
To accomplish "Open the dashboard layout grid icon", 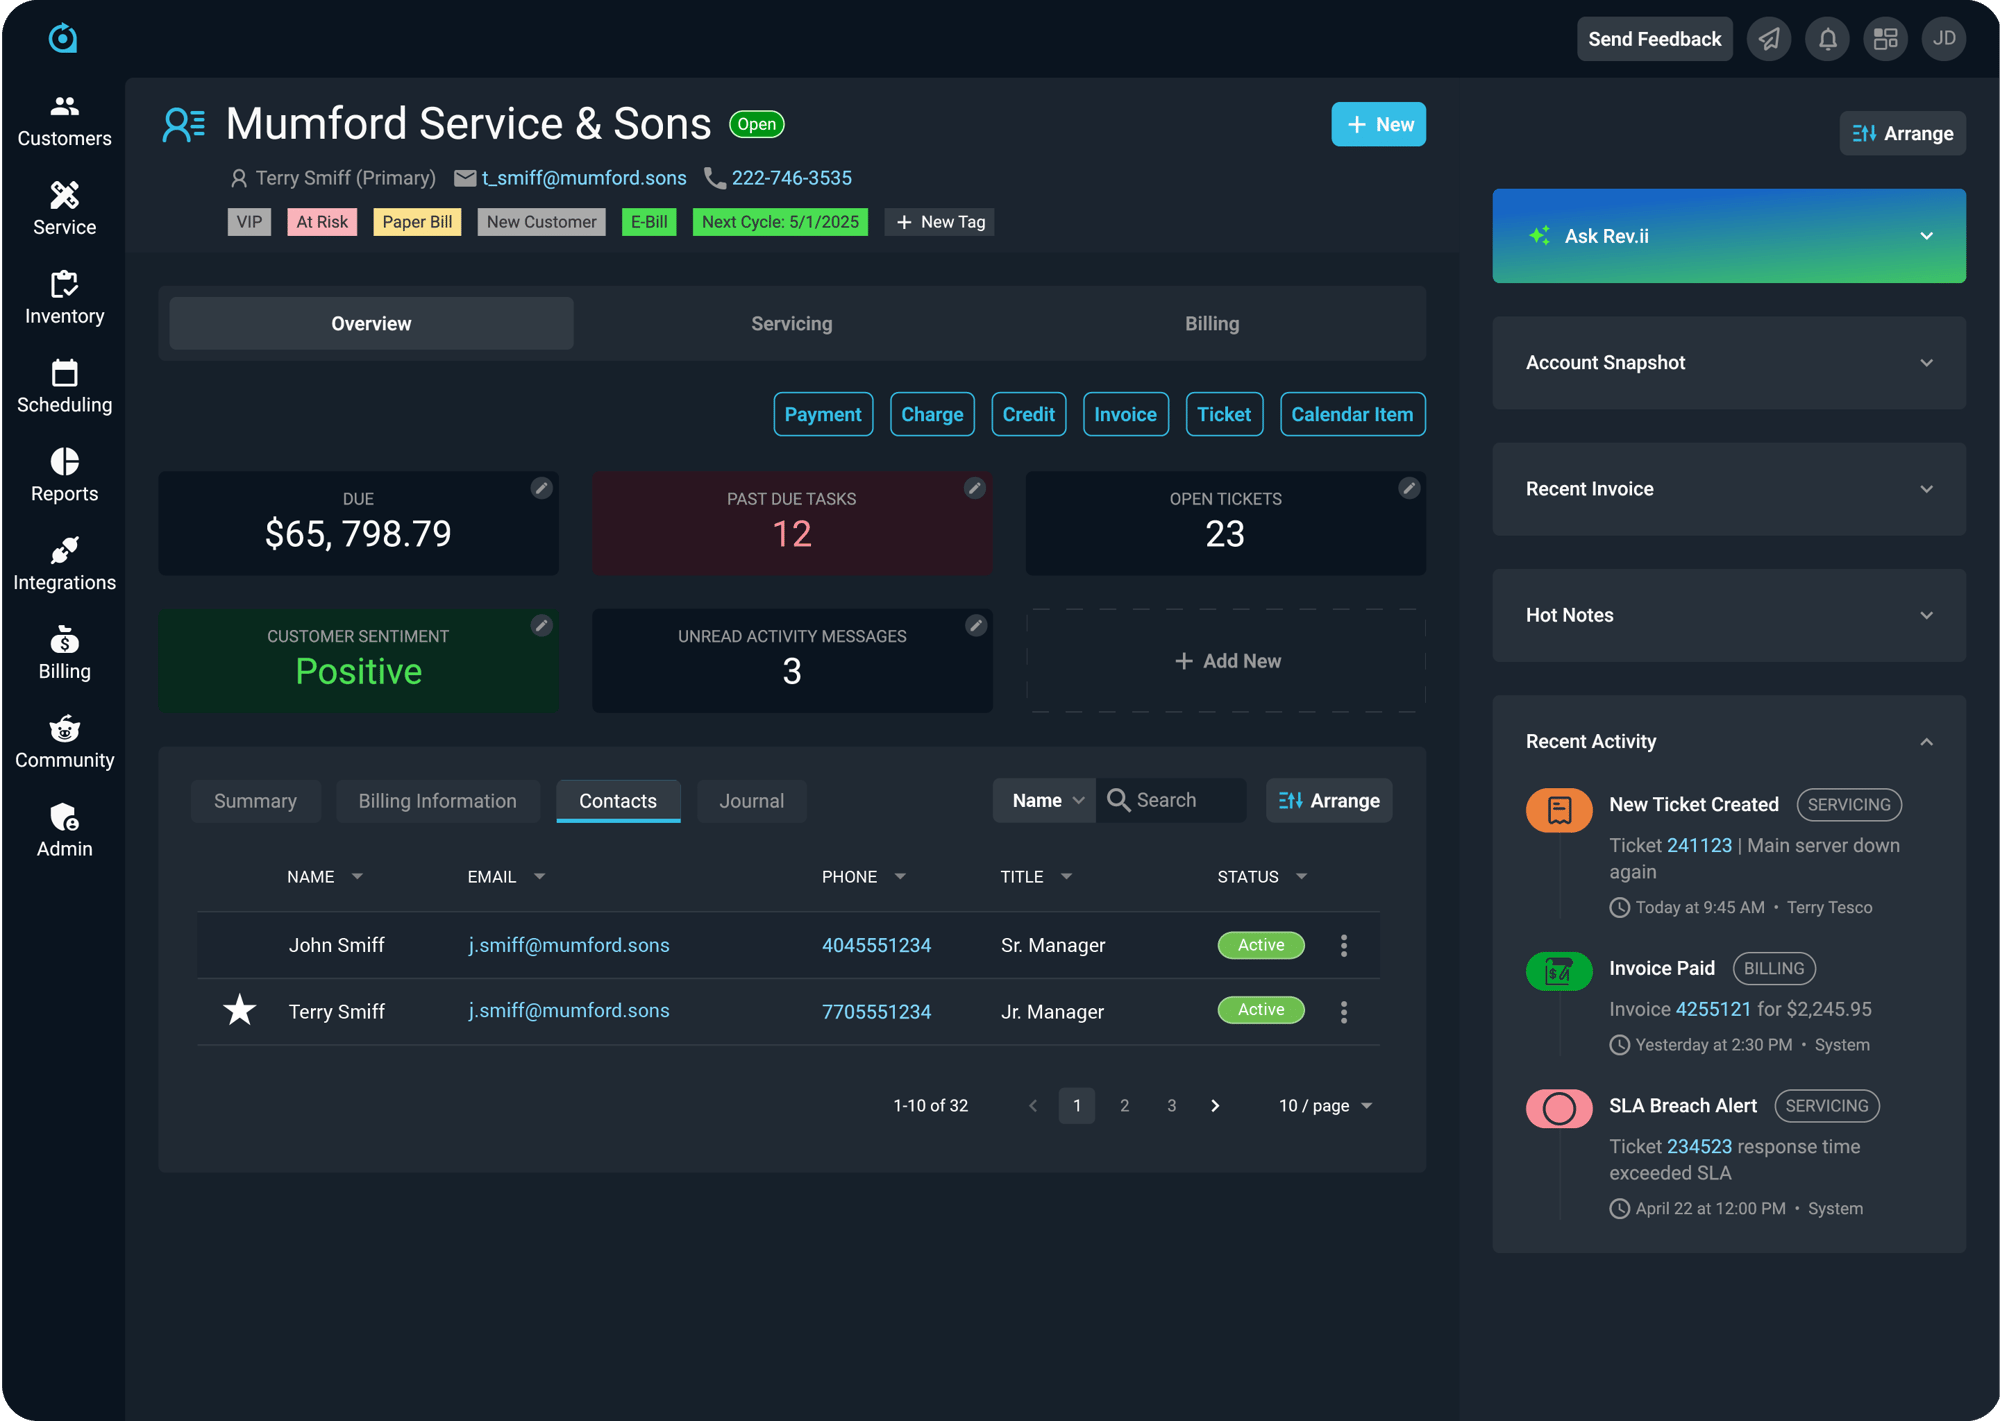I will 1885,39.
